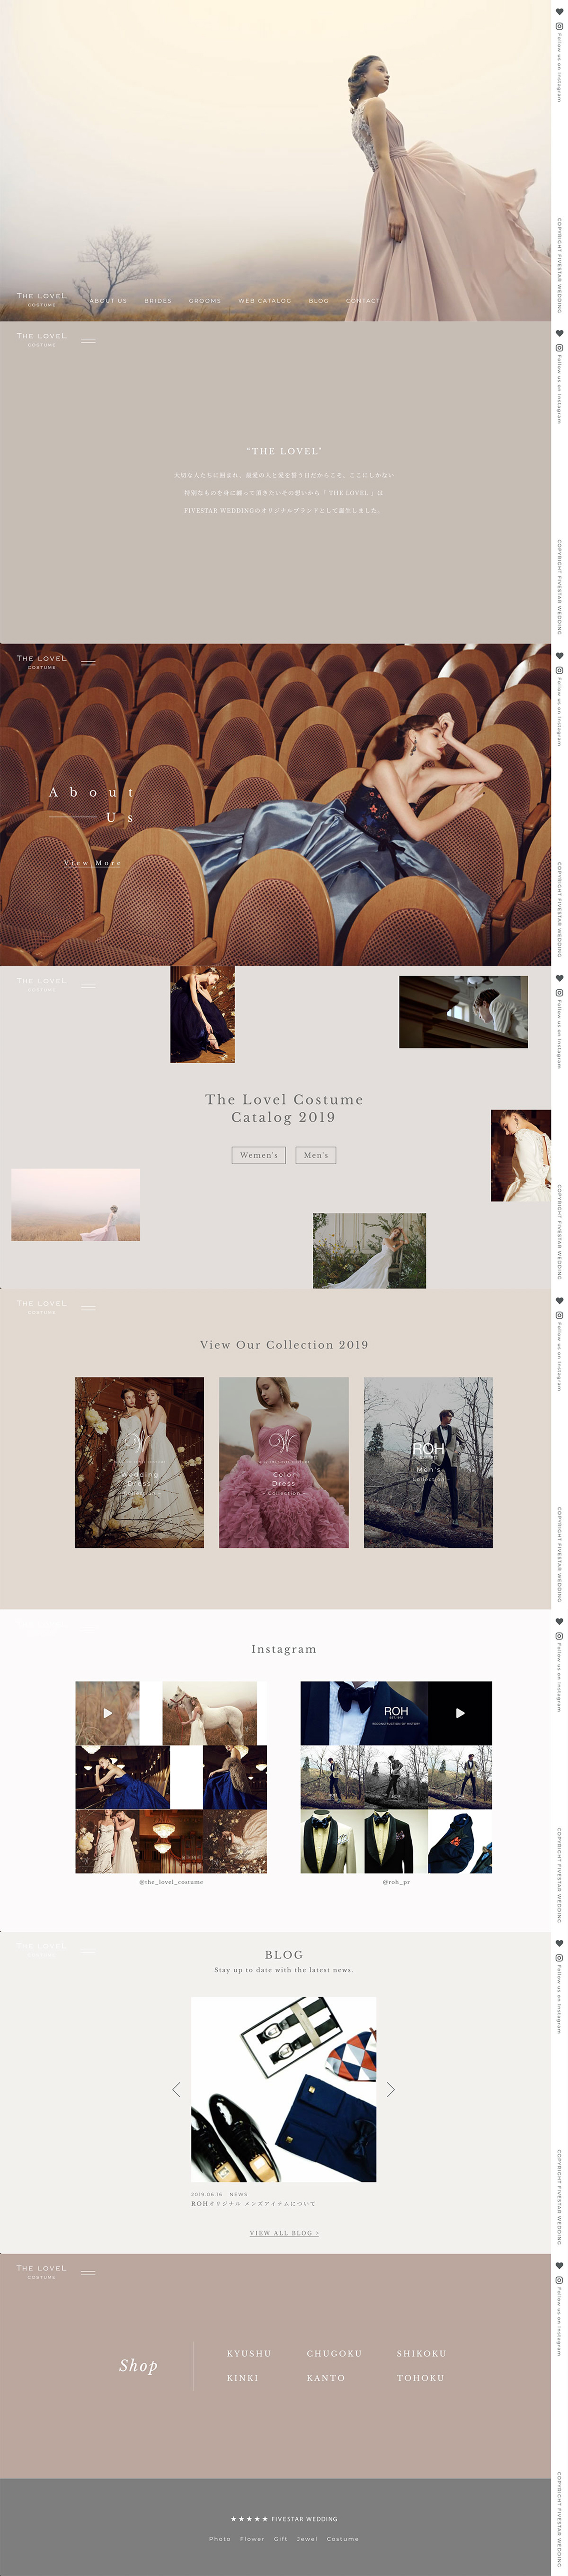Open @roh_pr Instagram link

click(396, 1882)
